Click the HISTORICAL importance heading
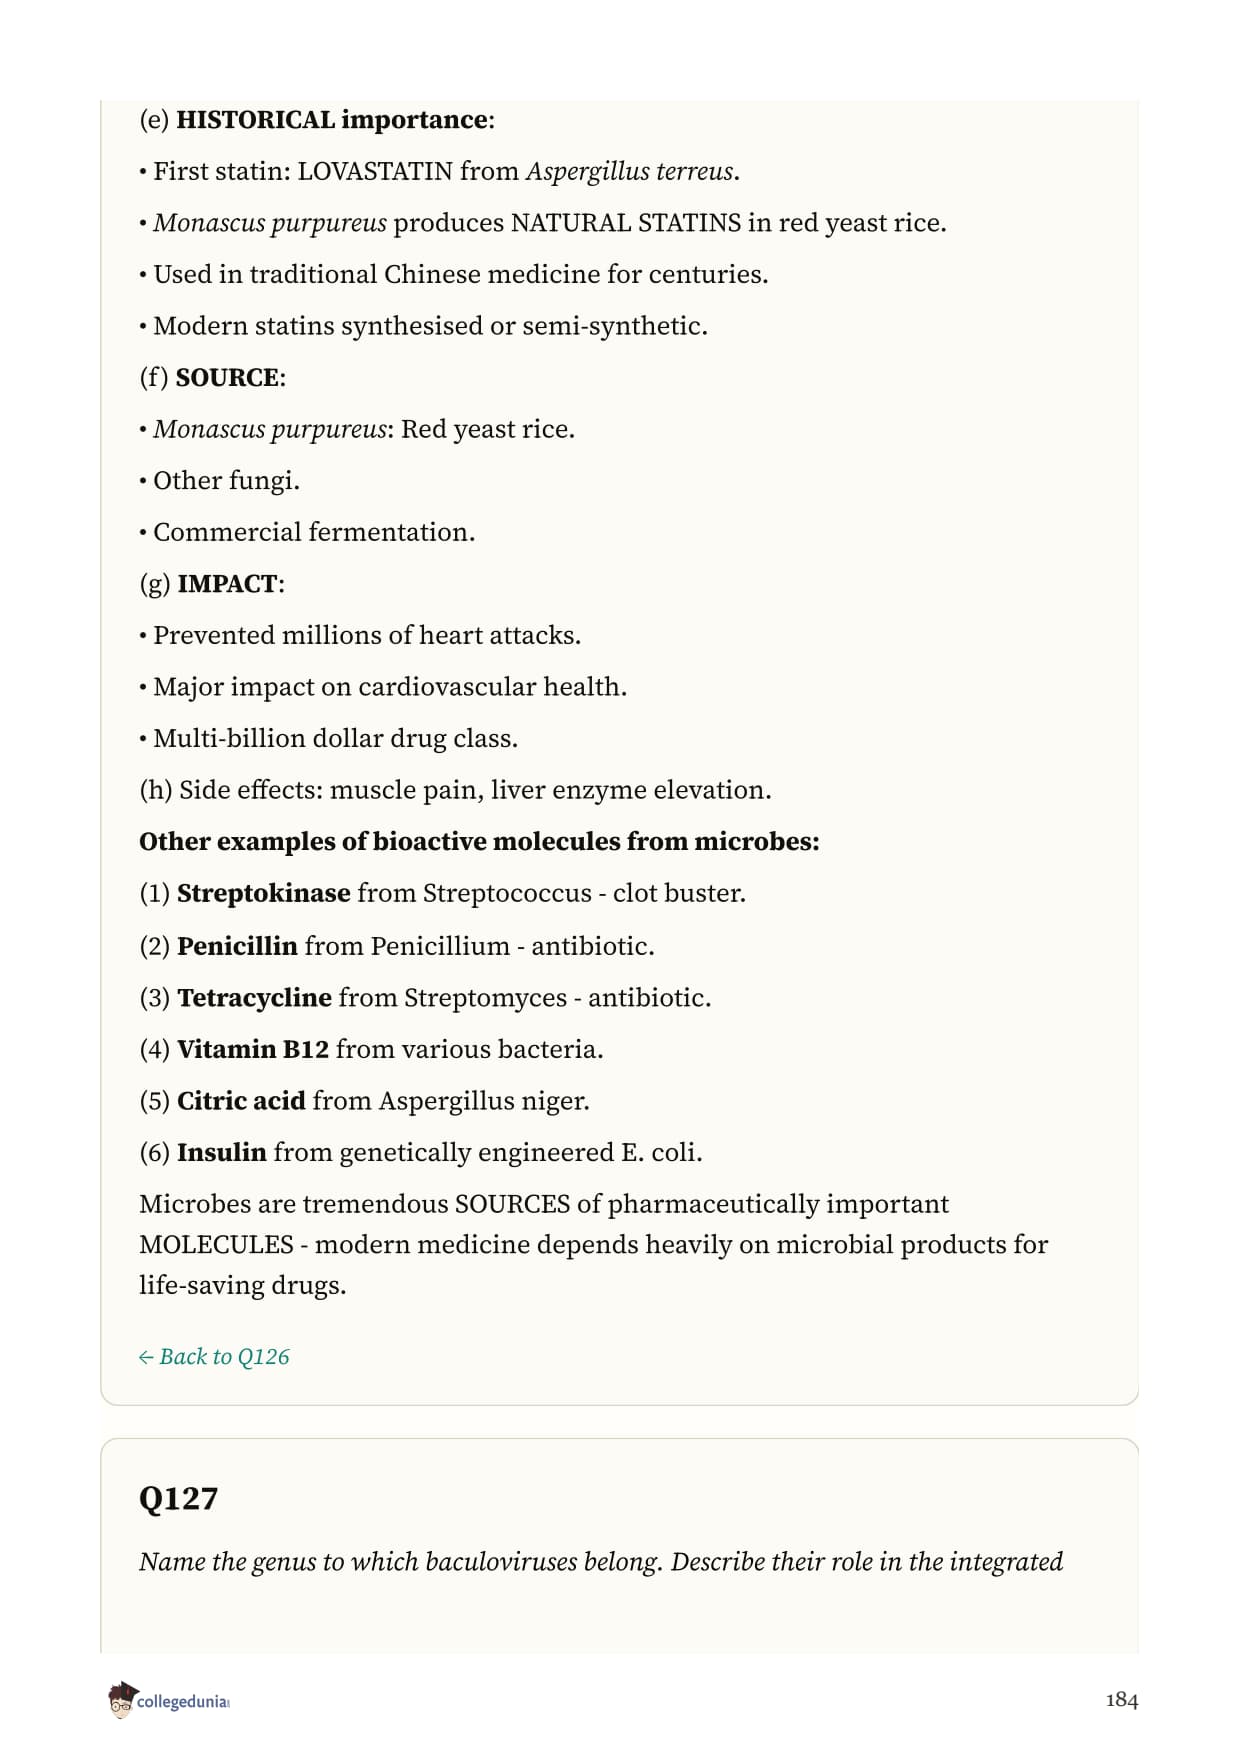This screenshot has height=1754, width=1239. pos(334,120)
